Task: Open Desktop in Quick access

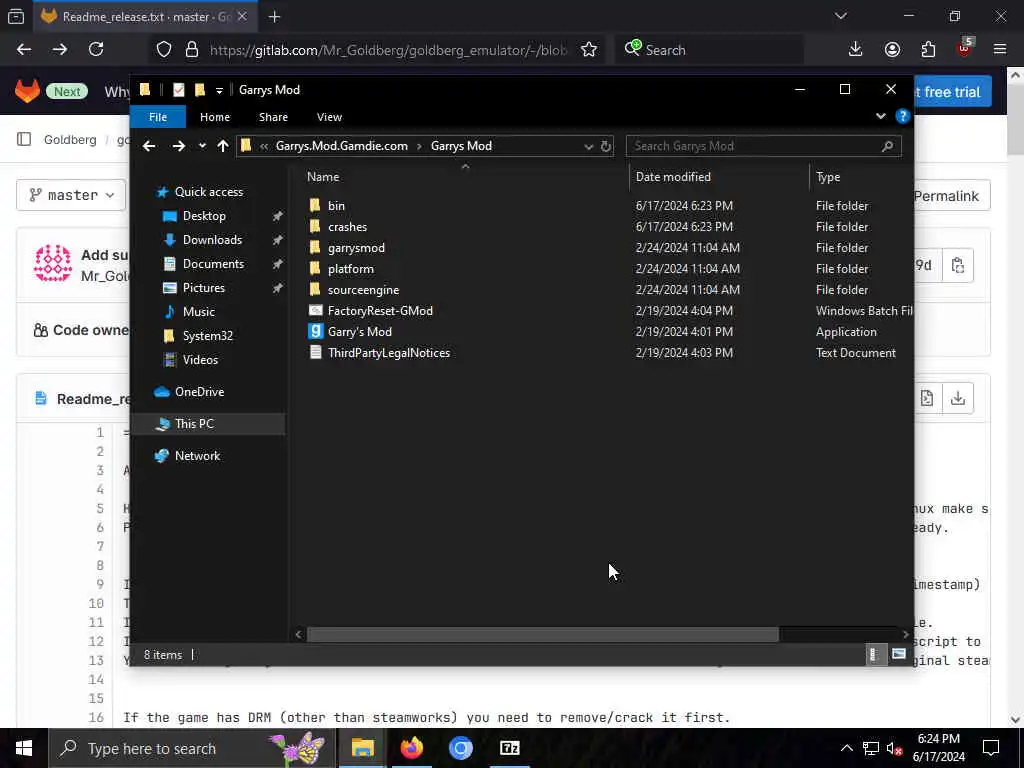Action: point(204,216)
